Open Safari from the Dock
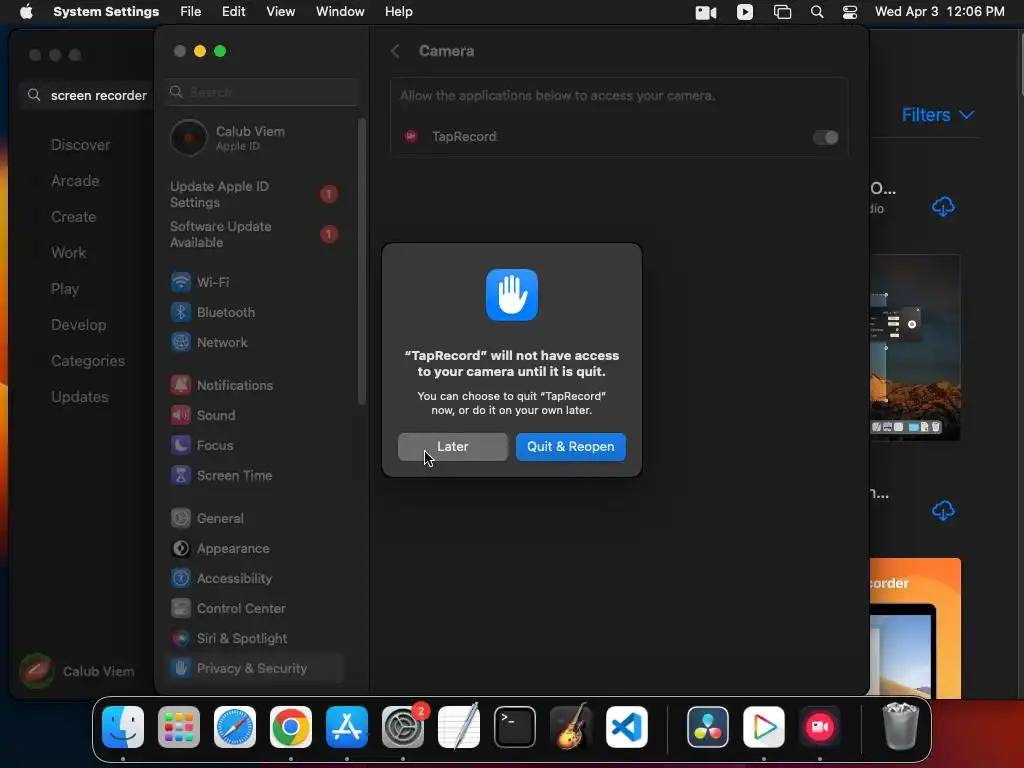This screenshot has height=768, width=1024. click(x=235, y=727)
